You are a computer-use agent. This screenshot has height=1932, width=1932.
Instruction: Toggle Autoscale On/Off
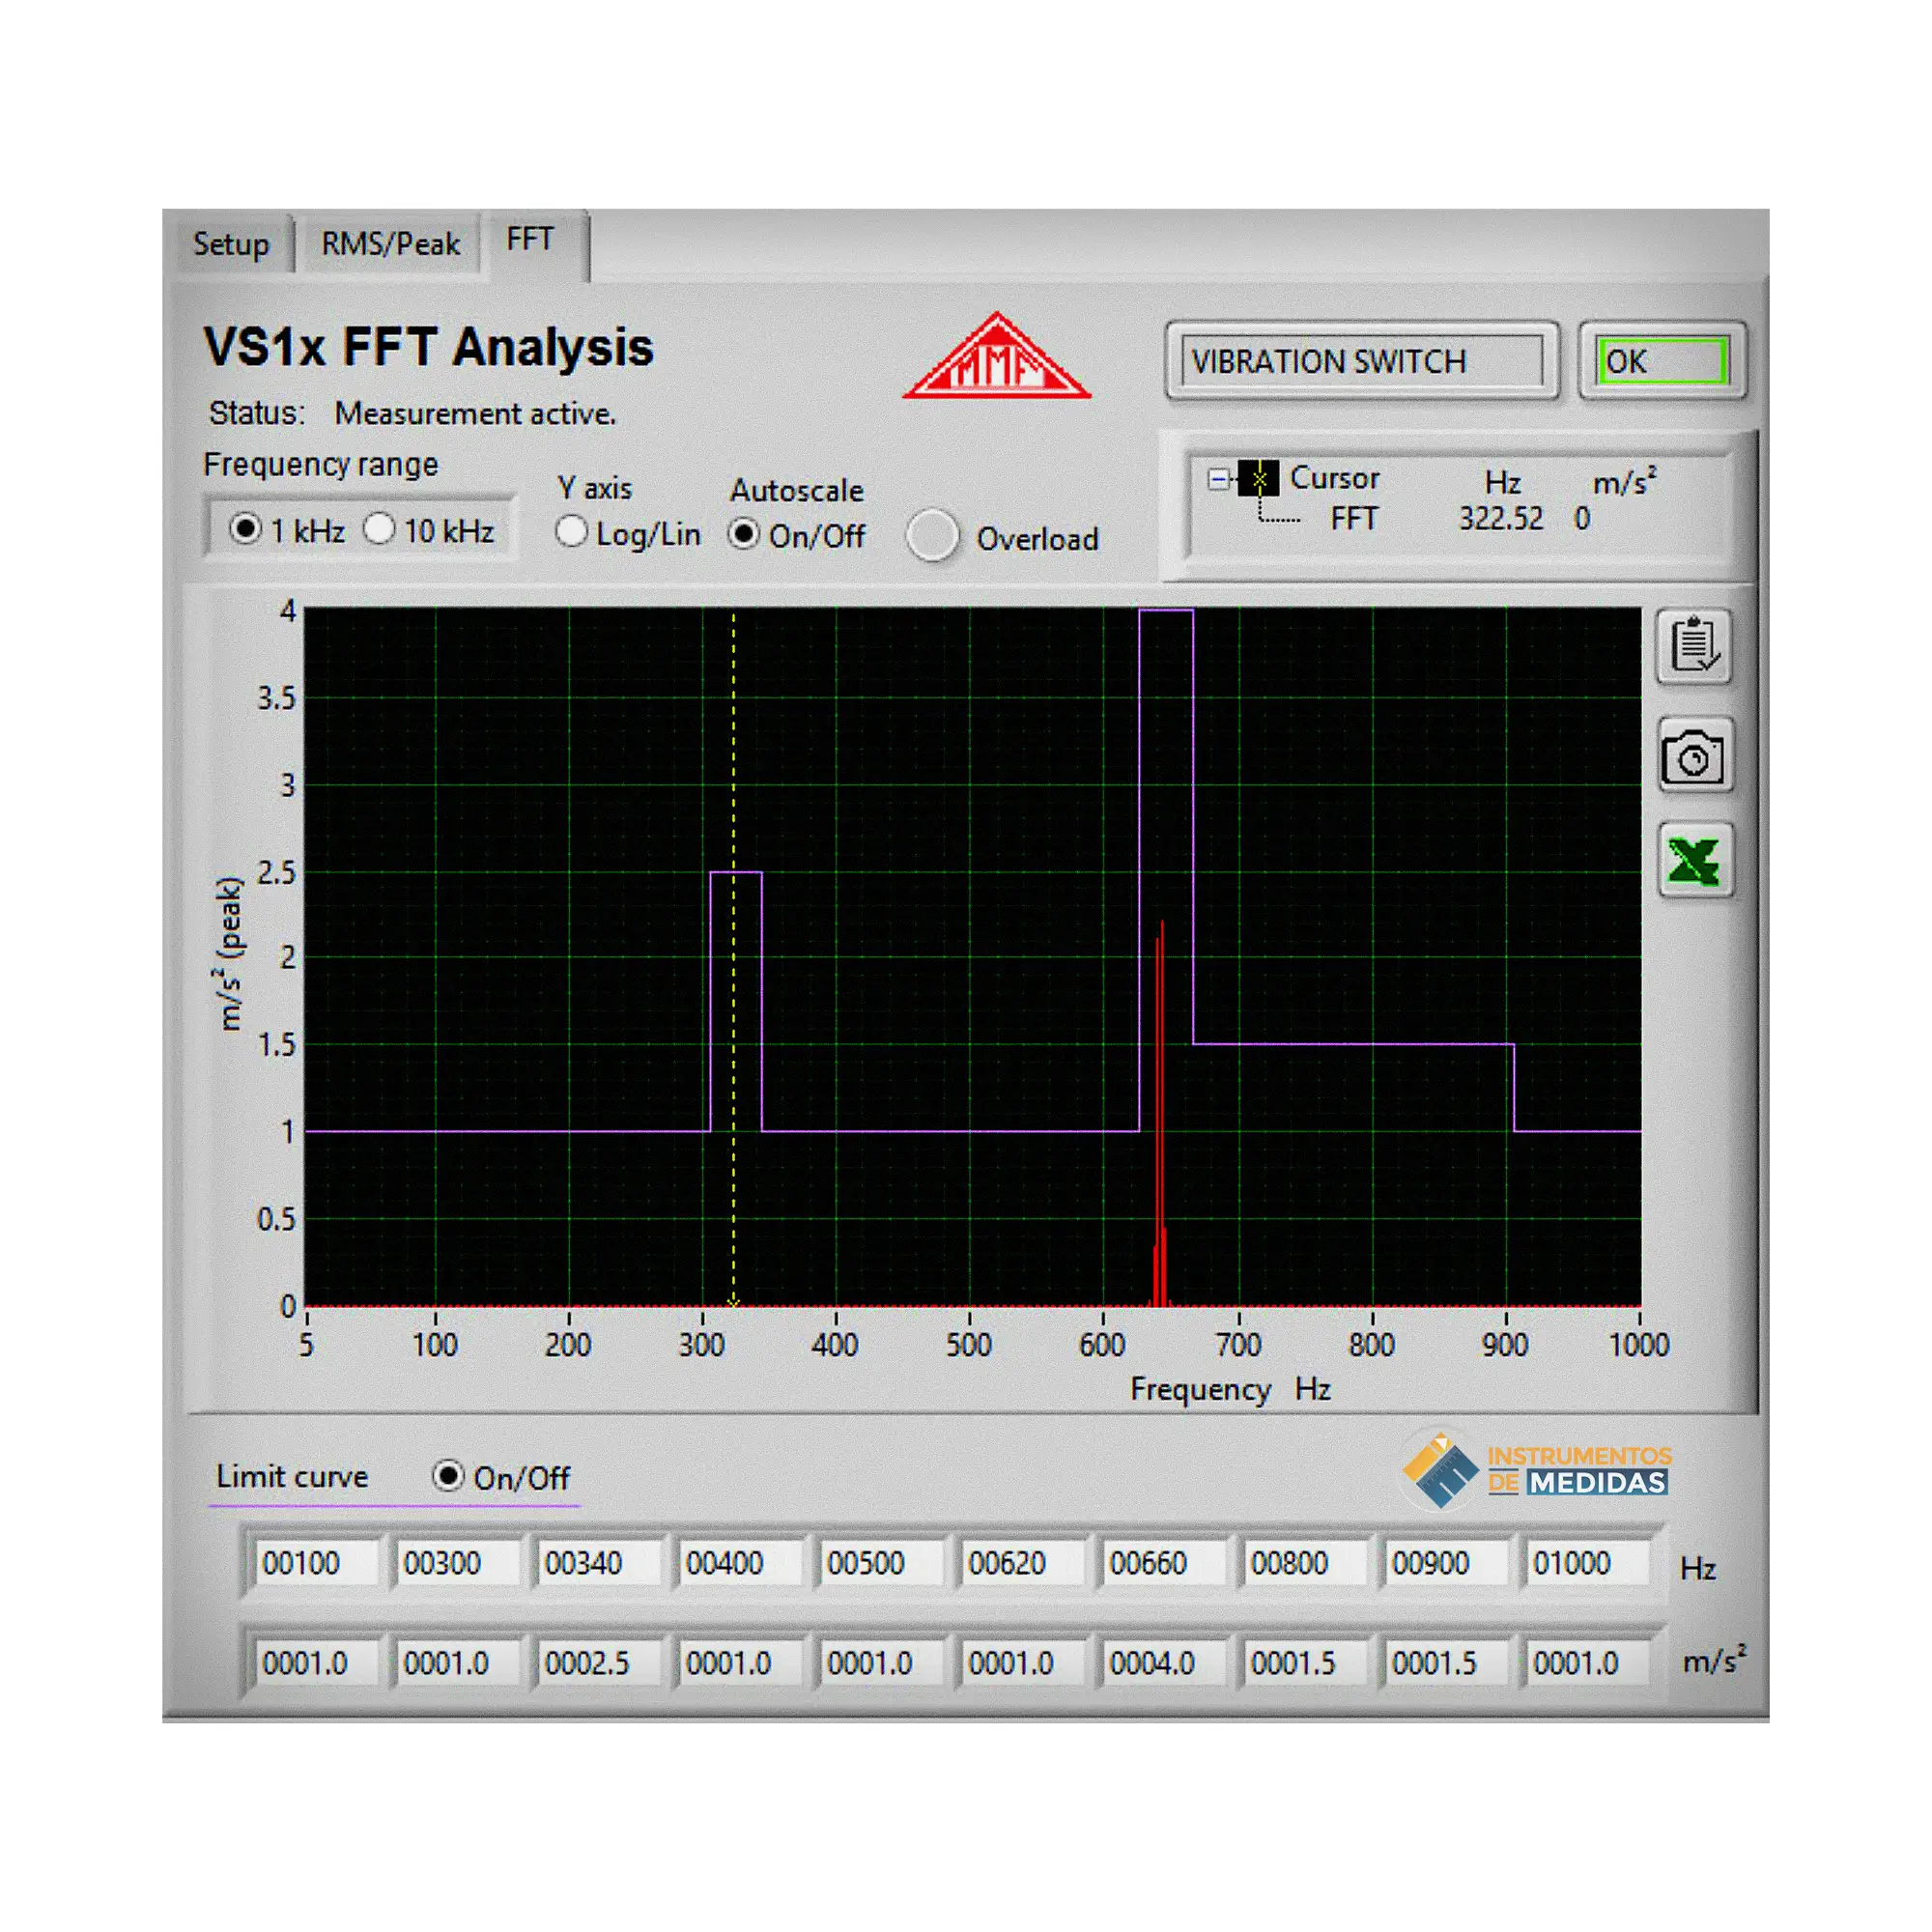click(743, 534)
